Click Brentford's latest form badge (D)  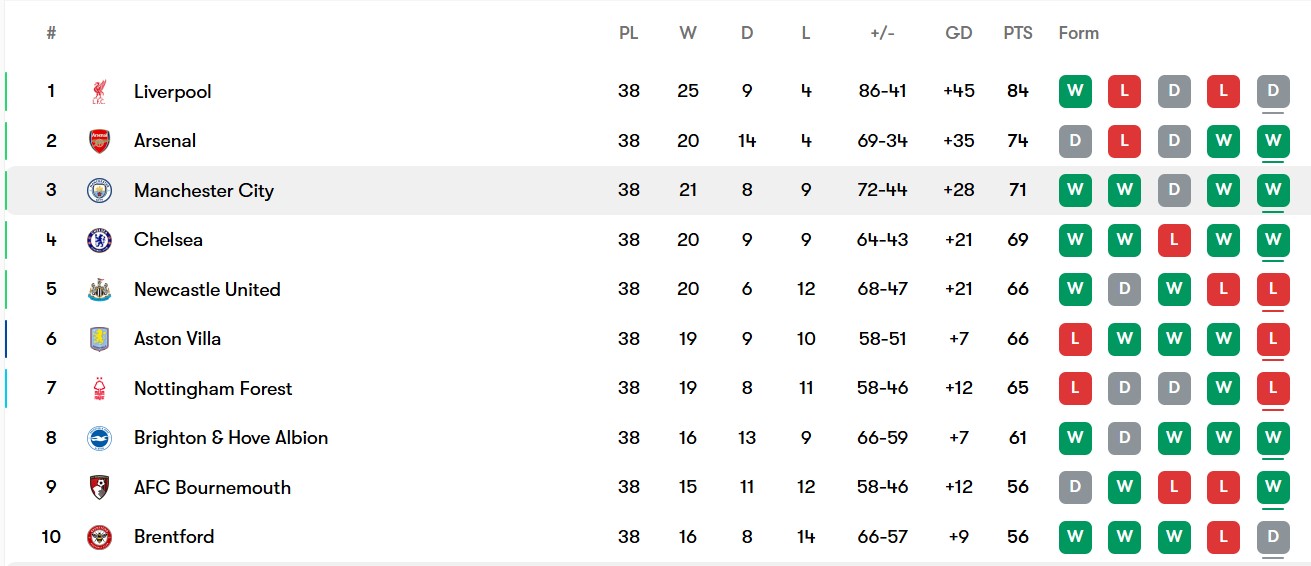tap(1273, 537)
